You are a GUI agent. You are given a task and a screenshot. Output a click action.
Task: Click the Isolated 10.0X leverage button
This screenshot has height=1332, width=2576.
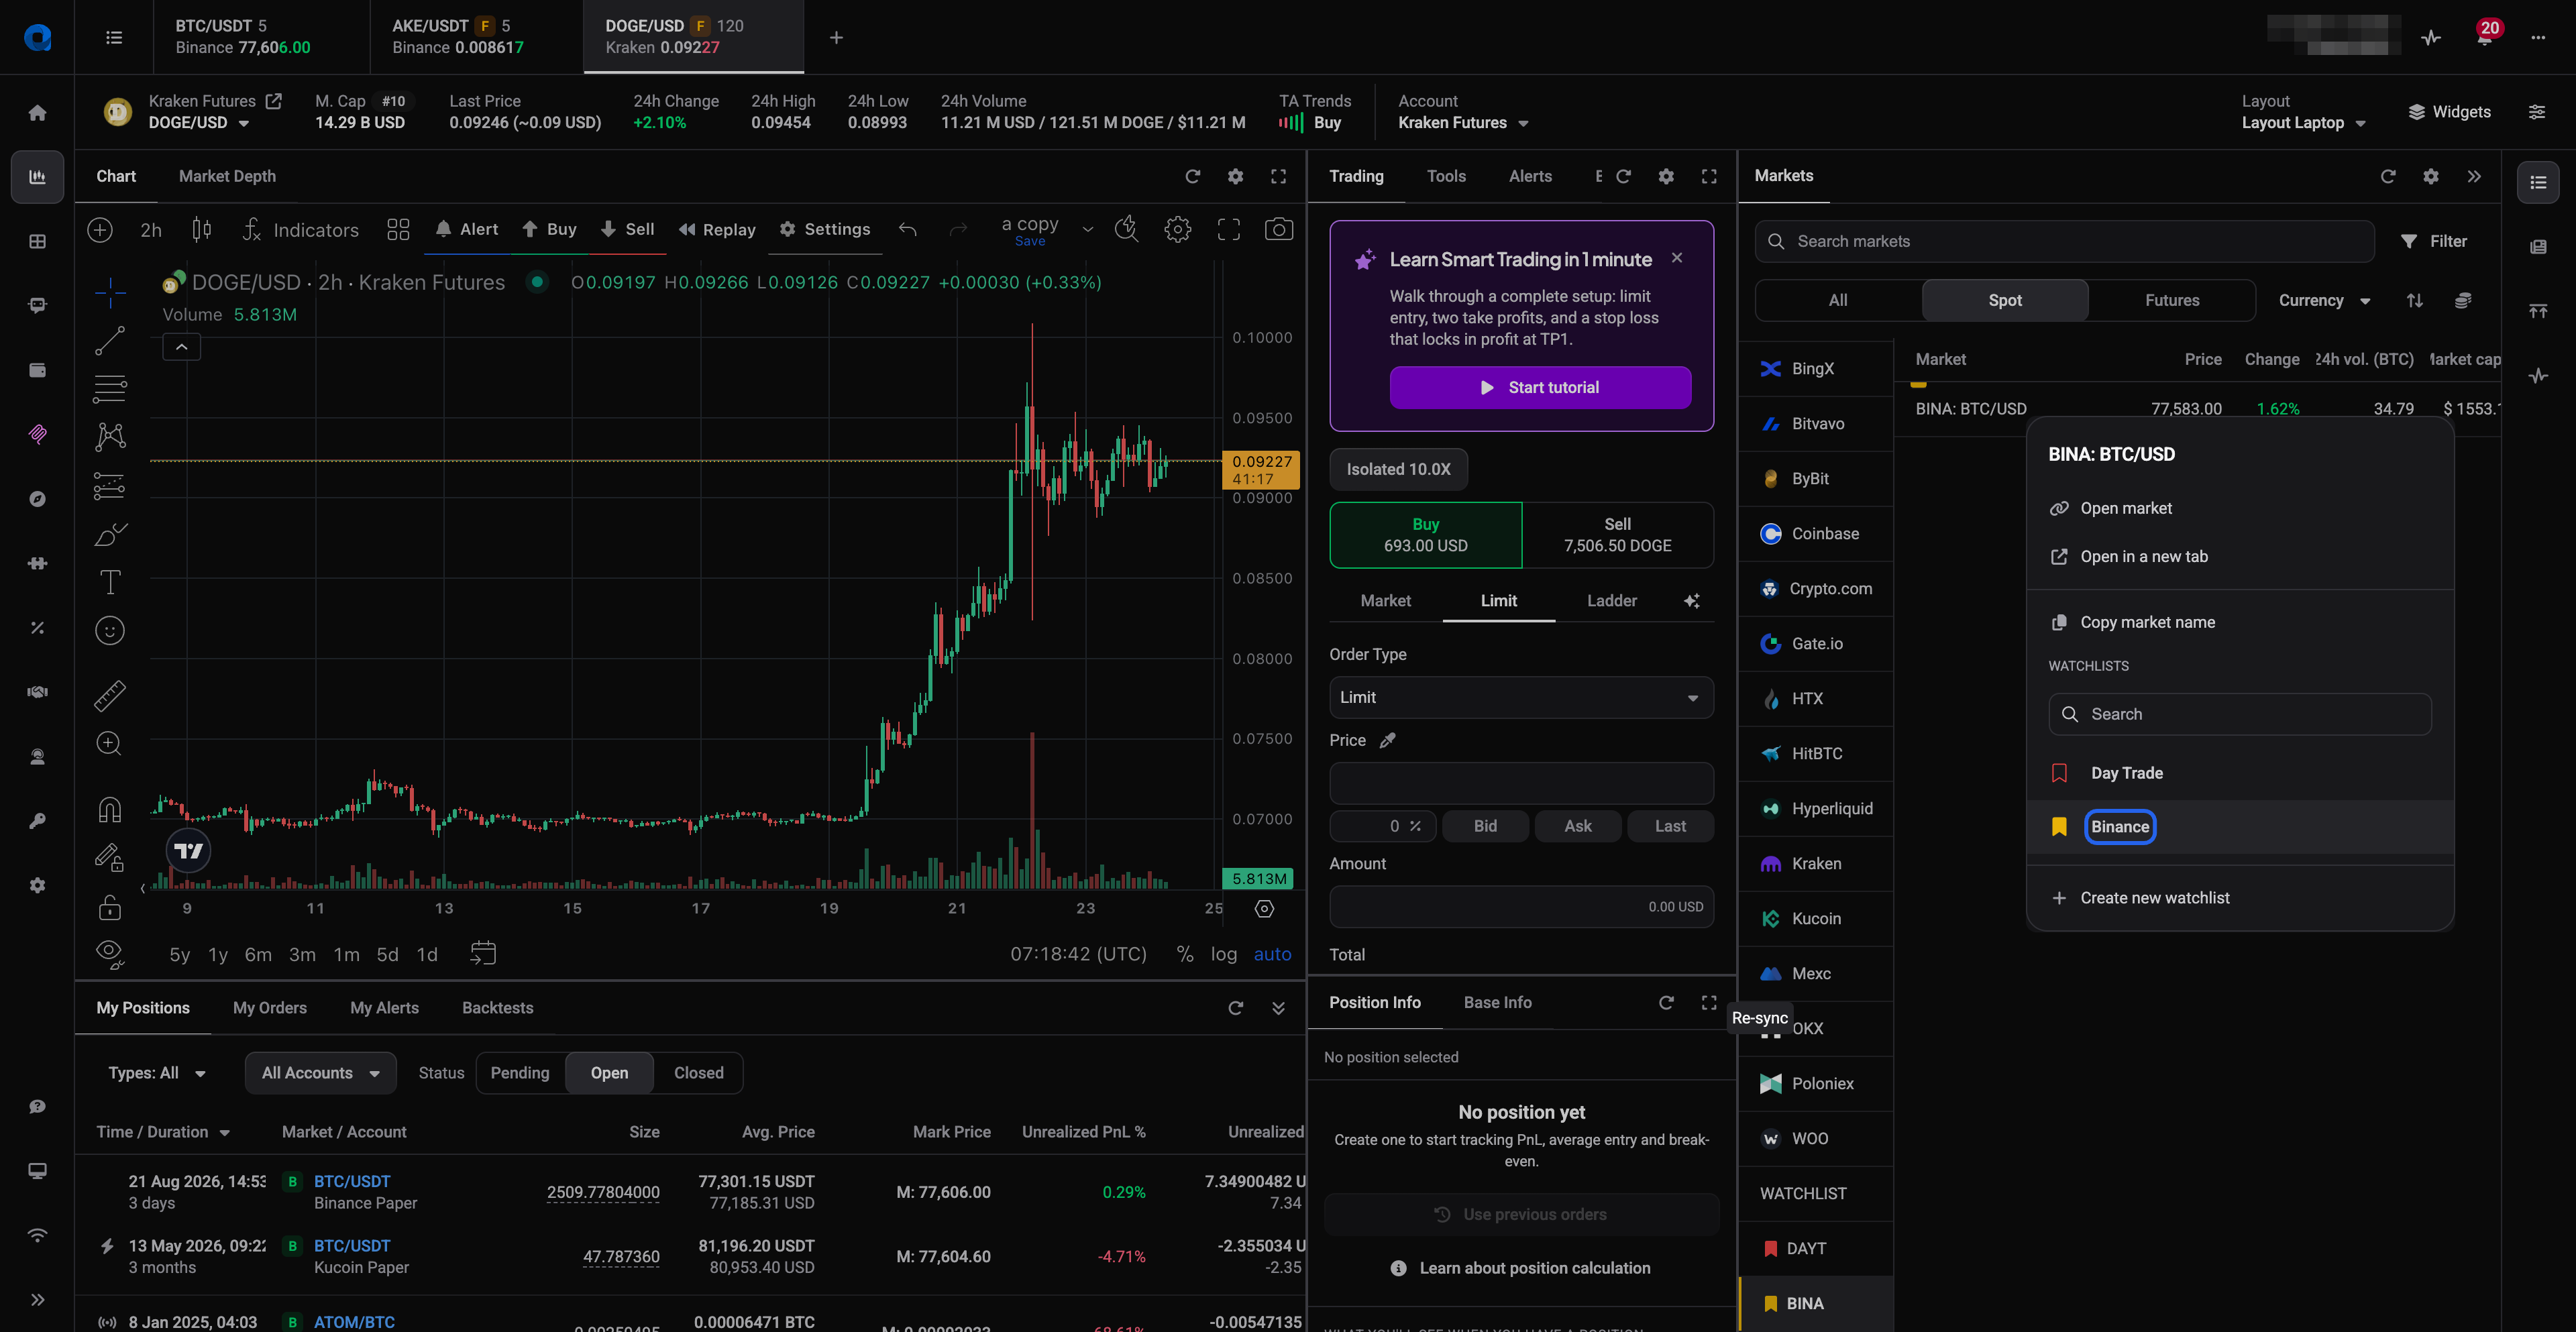click(1398, 469)
